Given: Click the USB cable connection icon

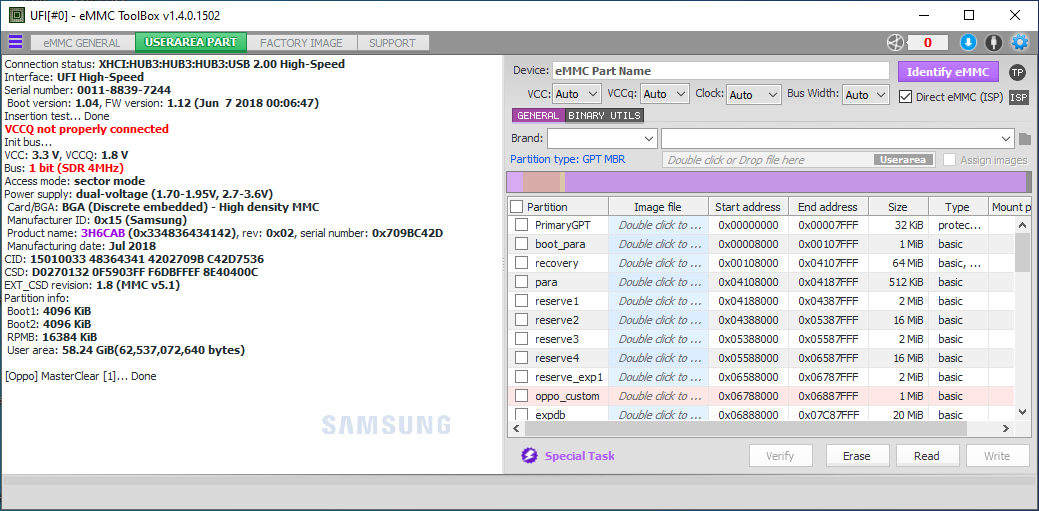Looking at the screenshot, I should (x=993, y=42).
